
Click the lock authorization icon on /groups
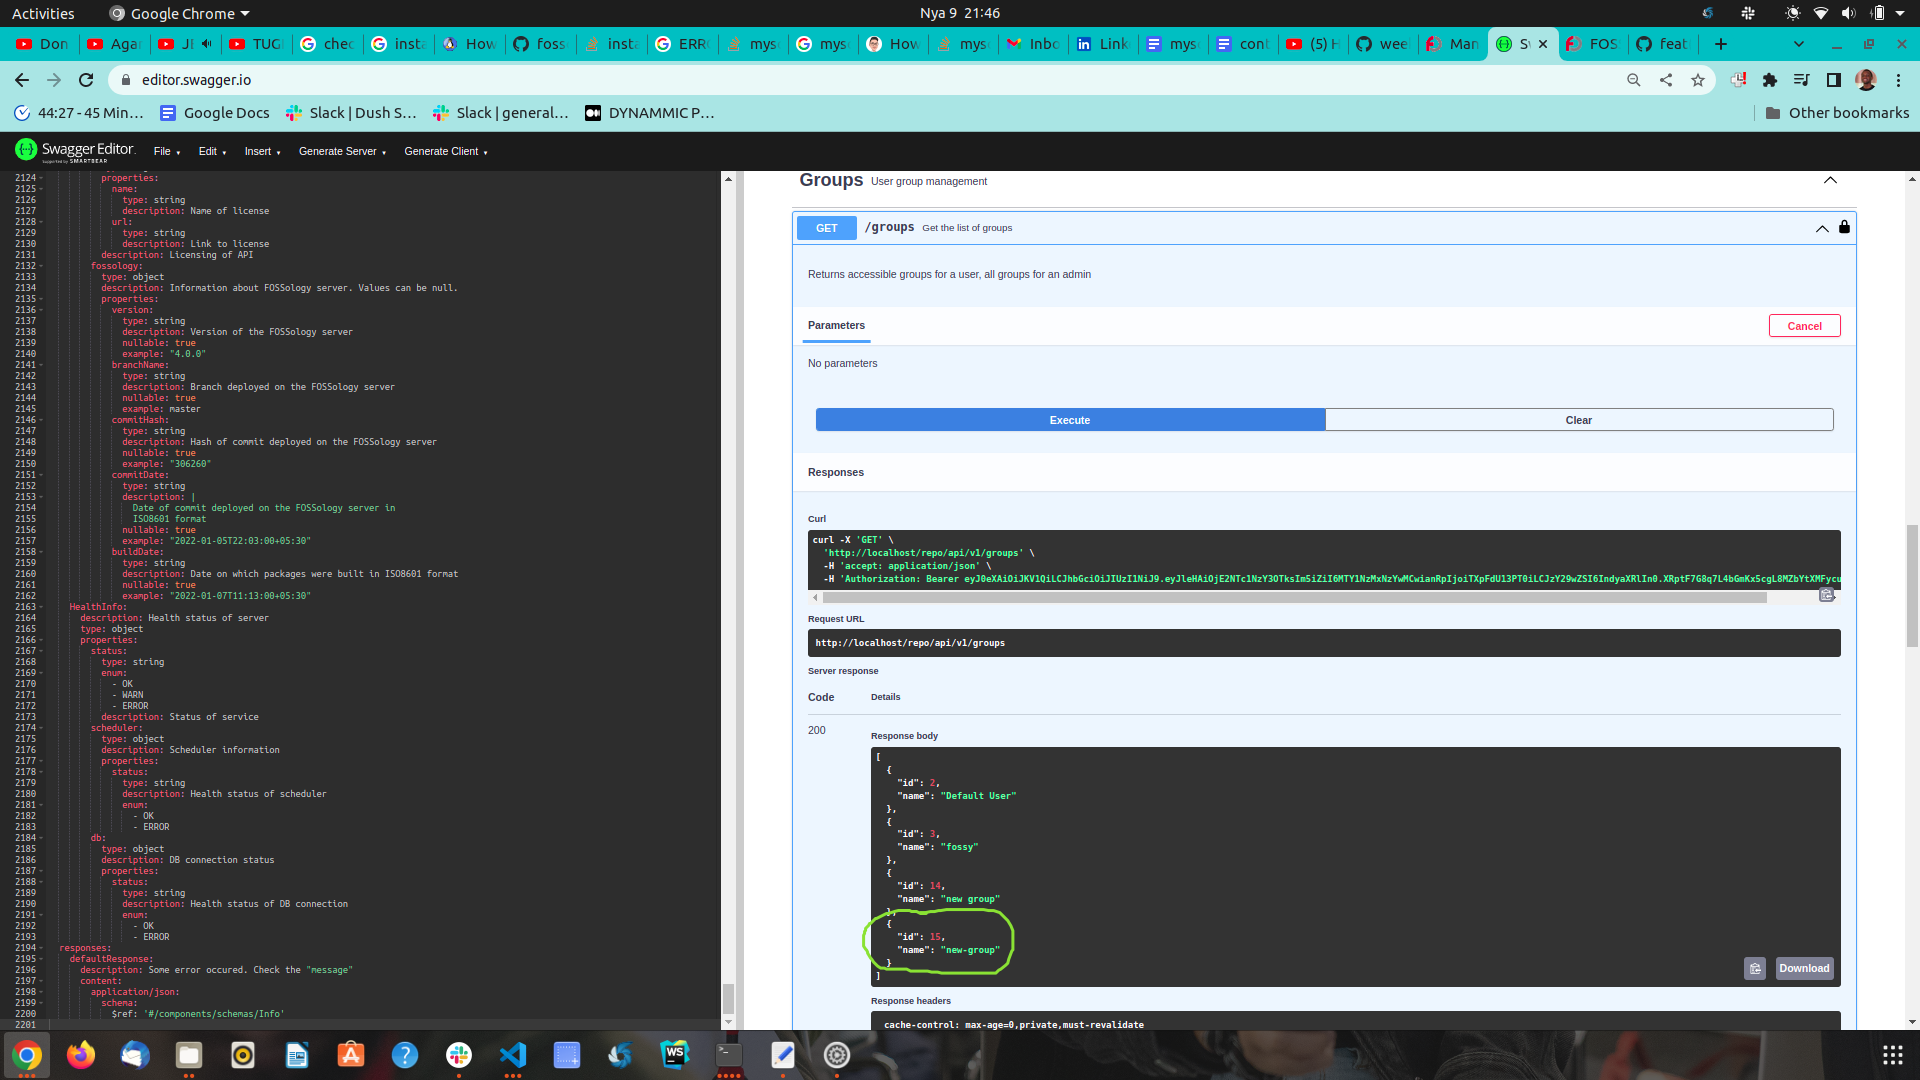point(1844,227)
